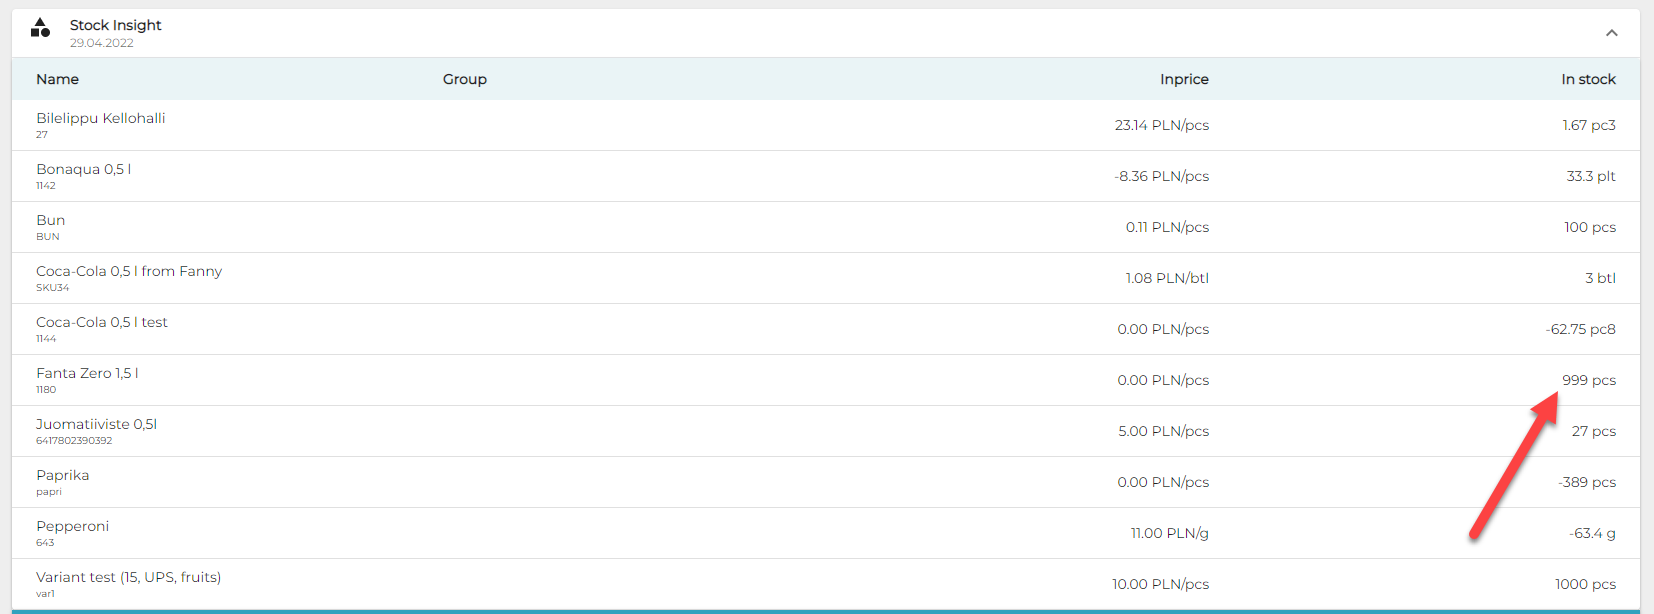Open the Juomatiiviste 0,5l product
This screenshot has width=1654, height=614.
(96, 424)
